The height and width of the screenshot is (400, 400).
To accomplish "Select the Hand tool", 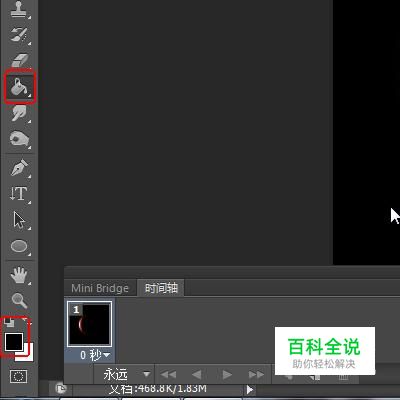I will point(19,275).
